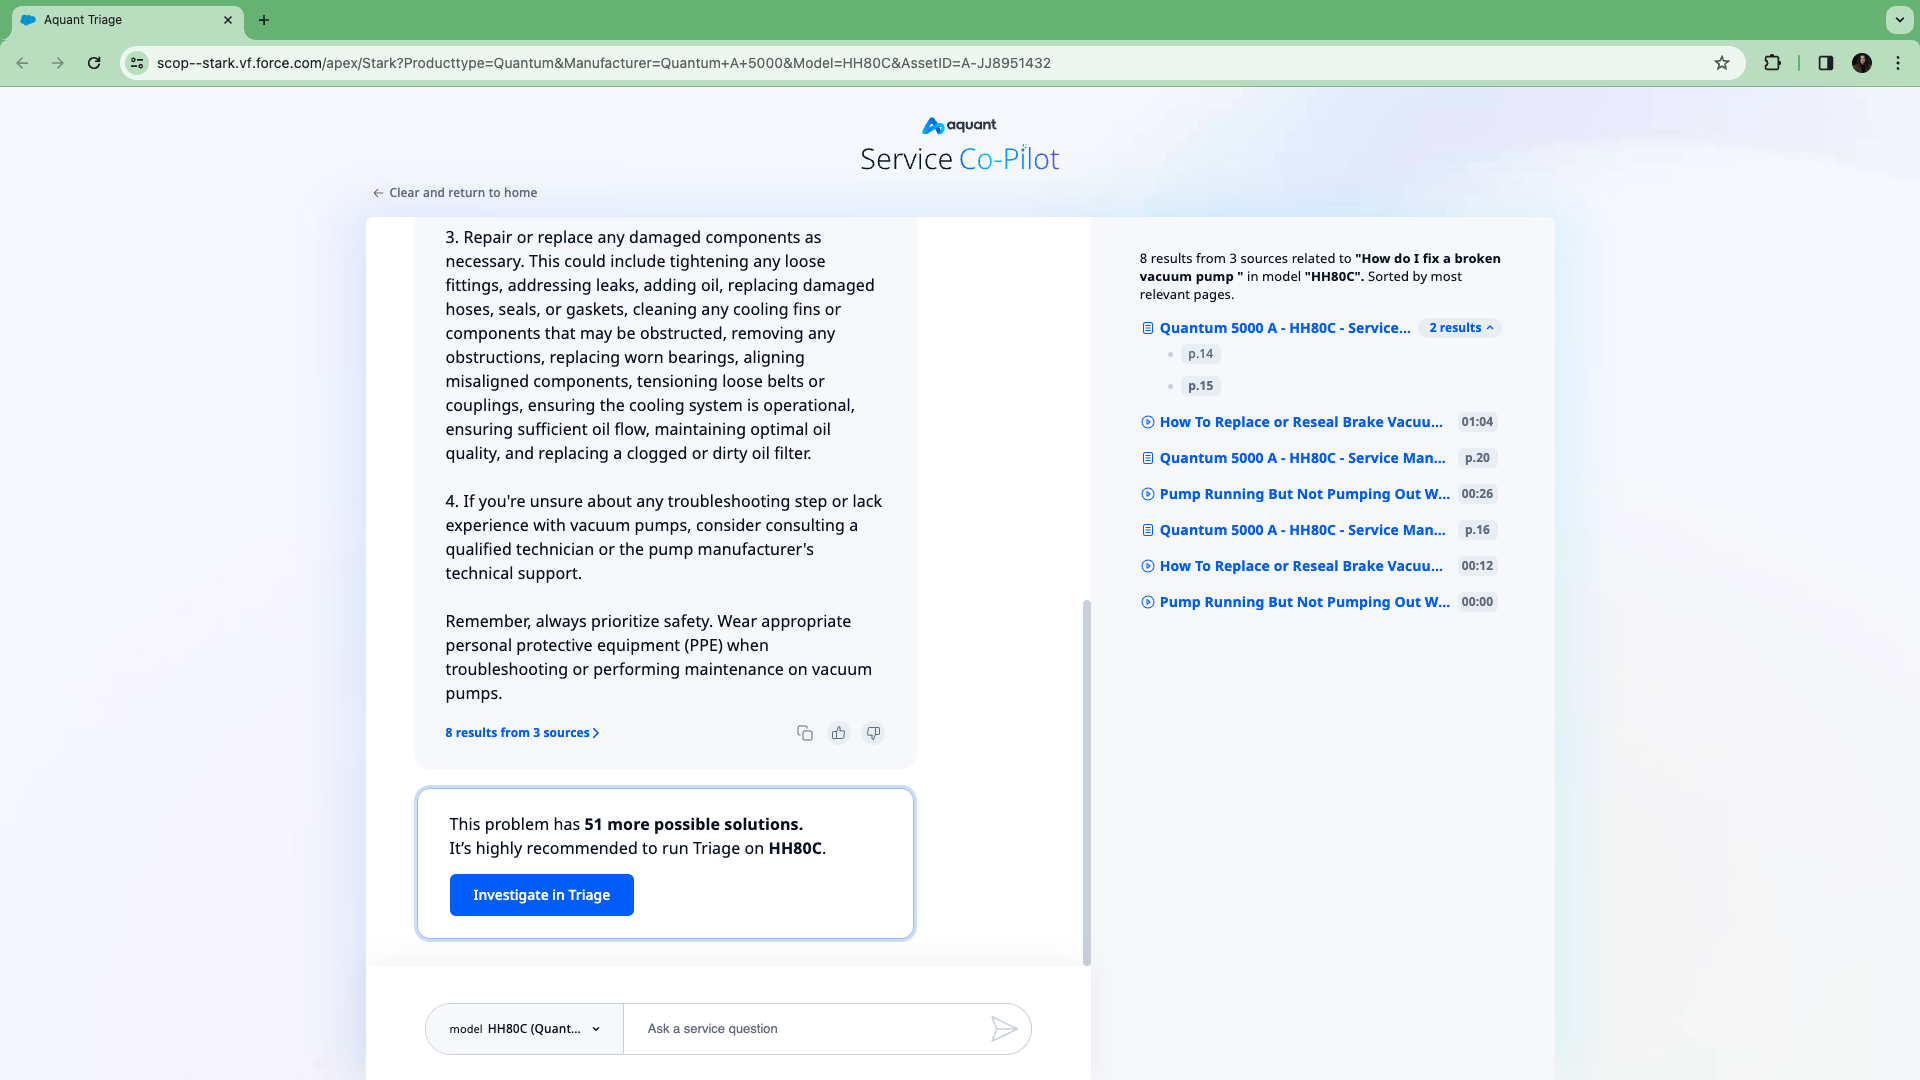Reload the page

point(94,62)
